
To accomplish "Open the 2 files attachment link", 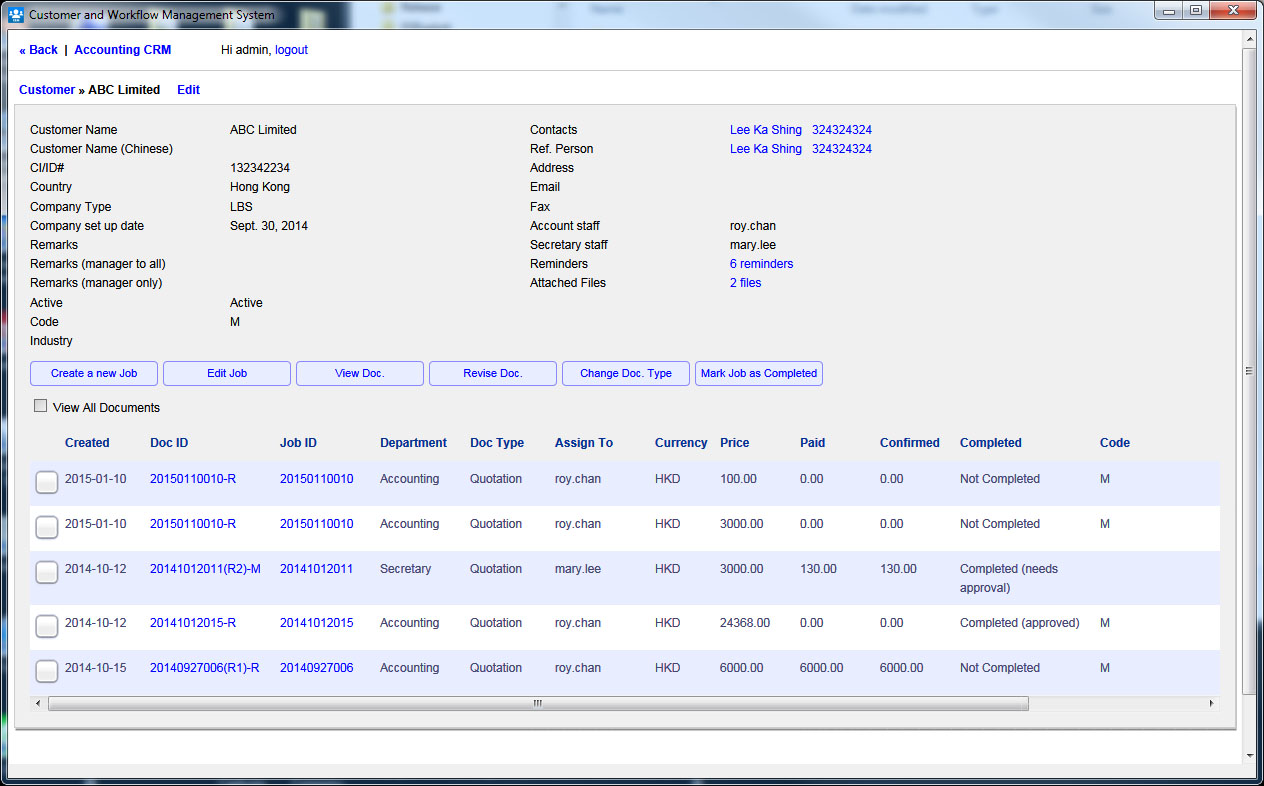I will (746, 283).
